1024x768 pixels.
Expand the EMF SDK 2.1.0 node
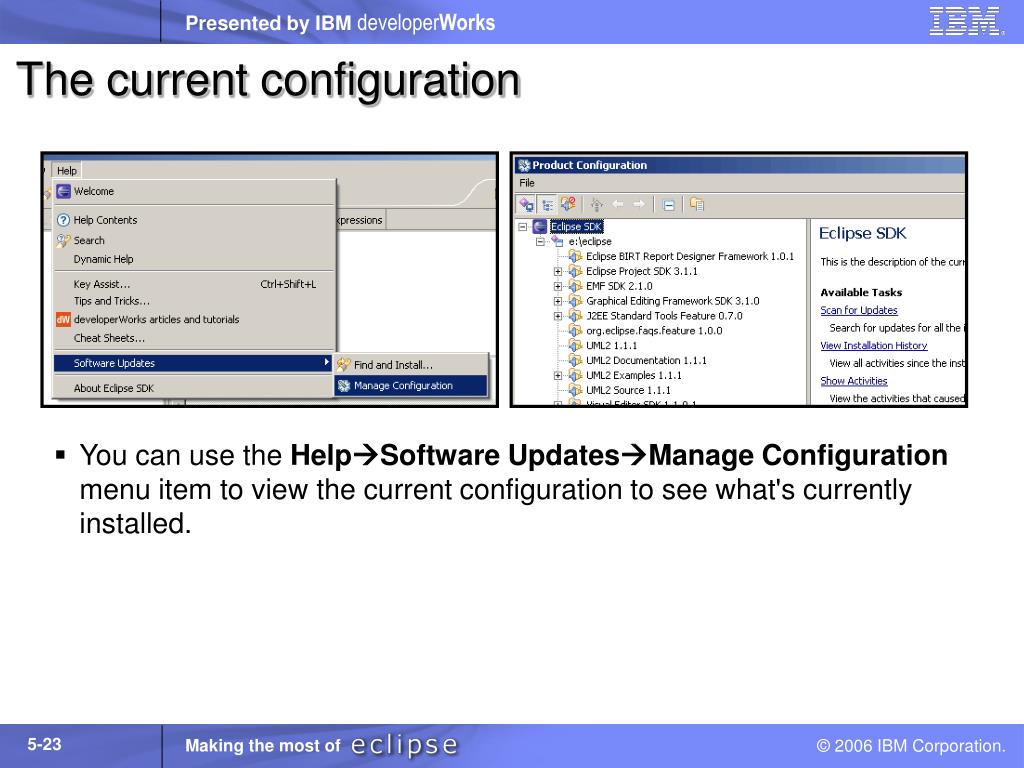point(558,286)
